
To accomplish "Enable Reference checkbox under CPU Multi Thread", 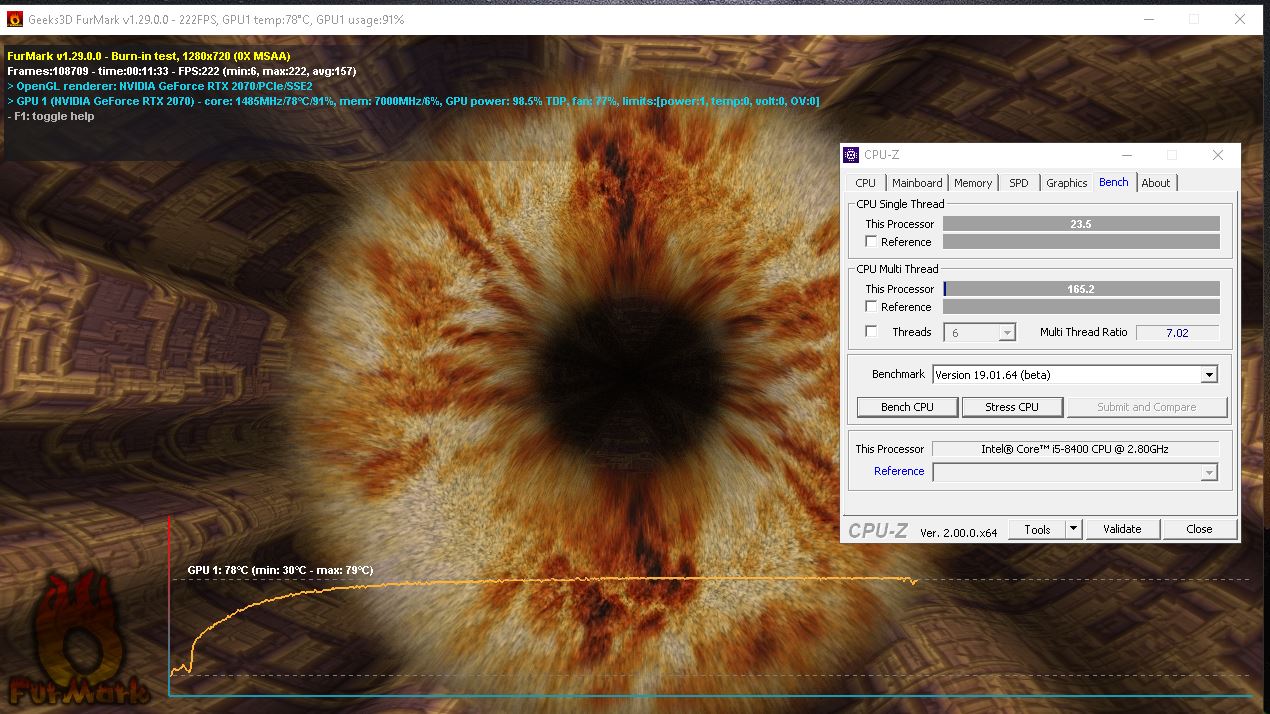I will (871, 307).
